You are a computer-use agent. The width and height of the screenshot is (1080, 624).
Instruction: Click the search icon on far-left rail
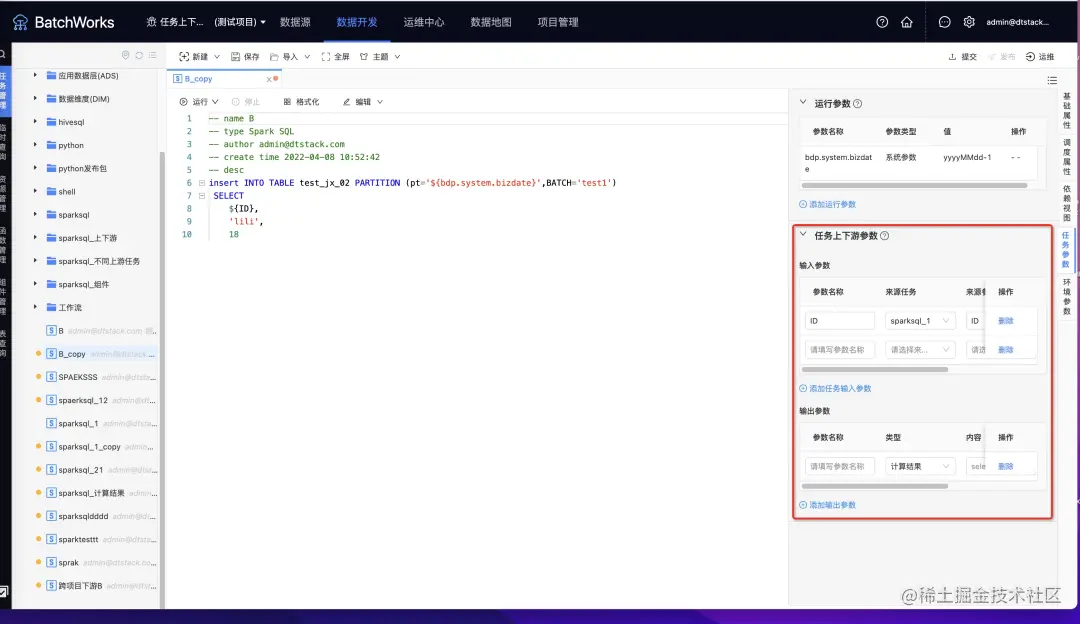3,54
